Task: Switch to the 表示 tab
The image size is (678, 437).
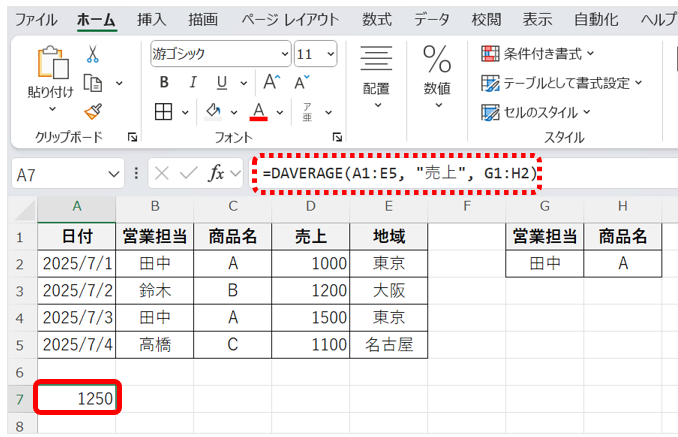Action: point(537,20)
